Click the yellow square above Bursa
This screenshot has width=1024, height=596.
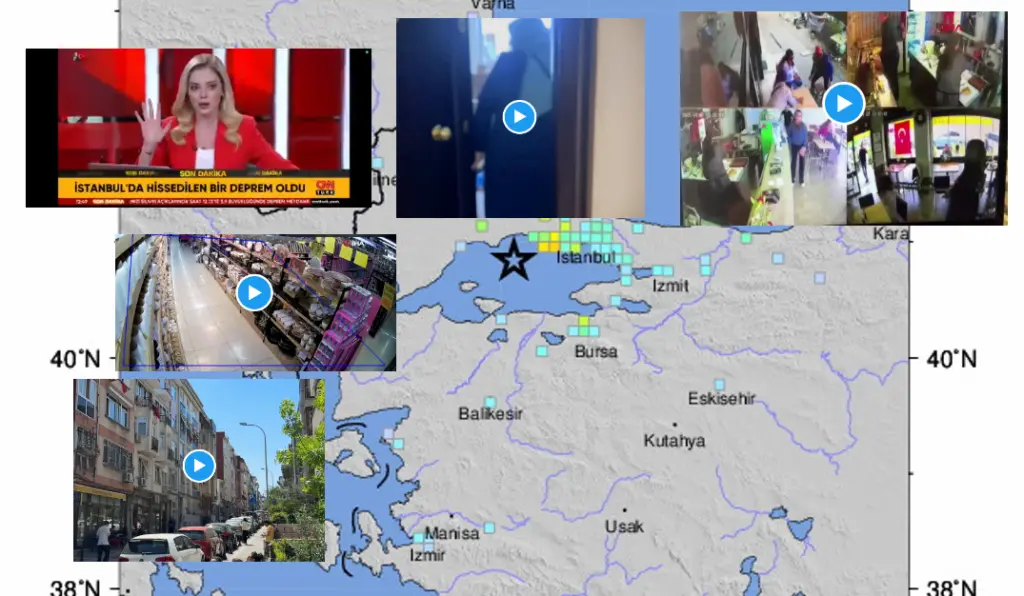point(584,321)
